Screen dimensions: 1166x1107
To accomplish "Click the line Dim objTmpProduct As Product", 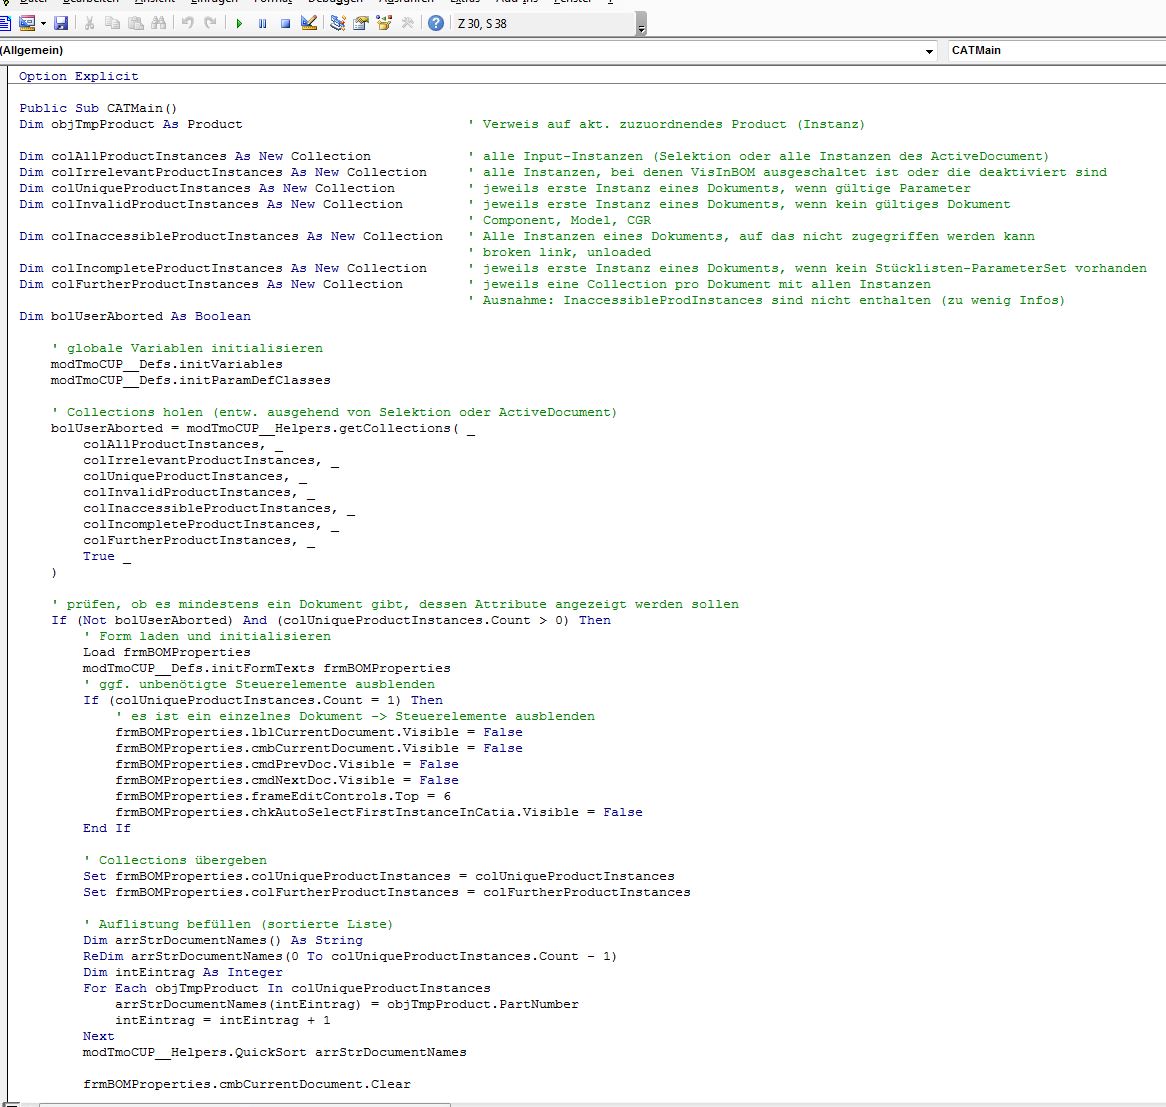I will click(x=131, y=124).
